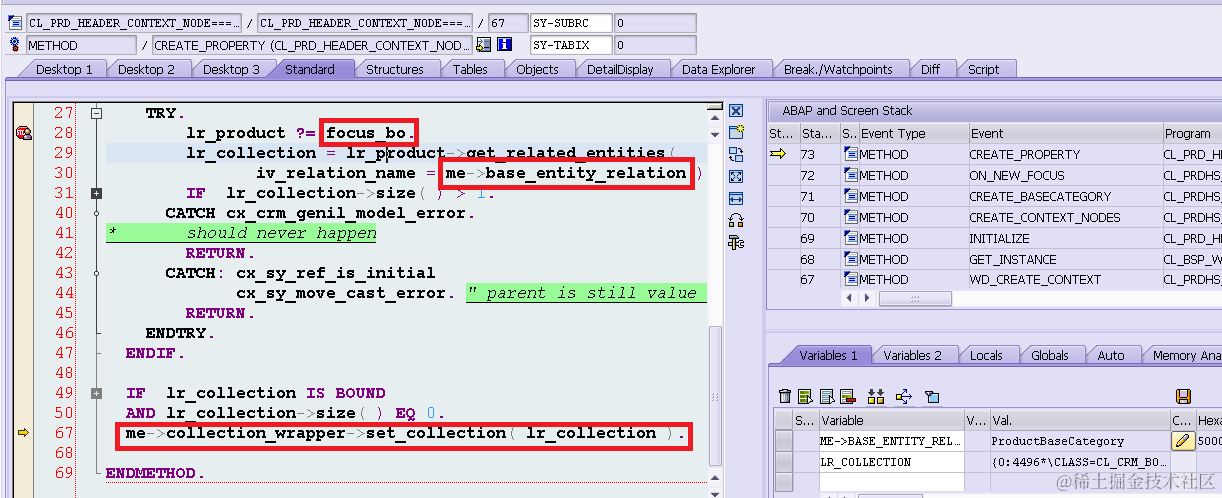Screen dimensions: 1222x498
Task: Click the filter-style icon in the Variables toolbar
Action: pyautogui.click(x=932, y=397)
